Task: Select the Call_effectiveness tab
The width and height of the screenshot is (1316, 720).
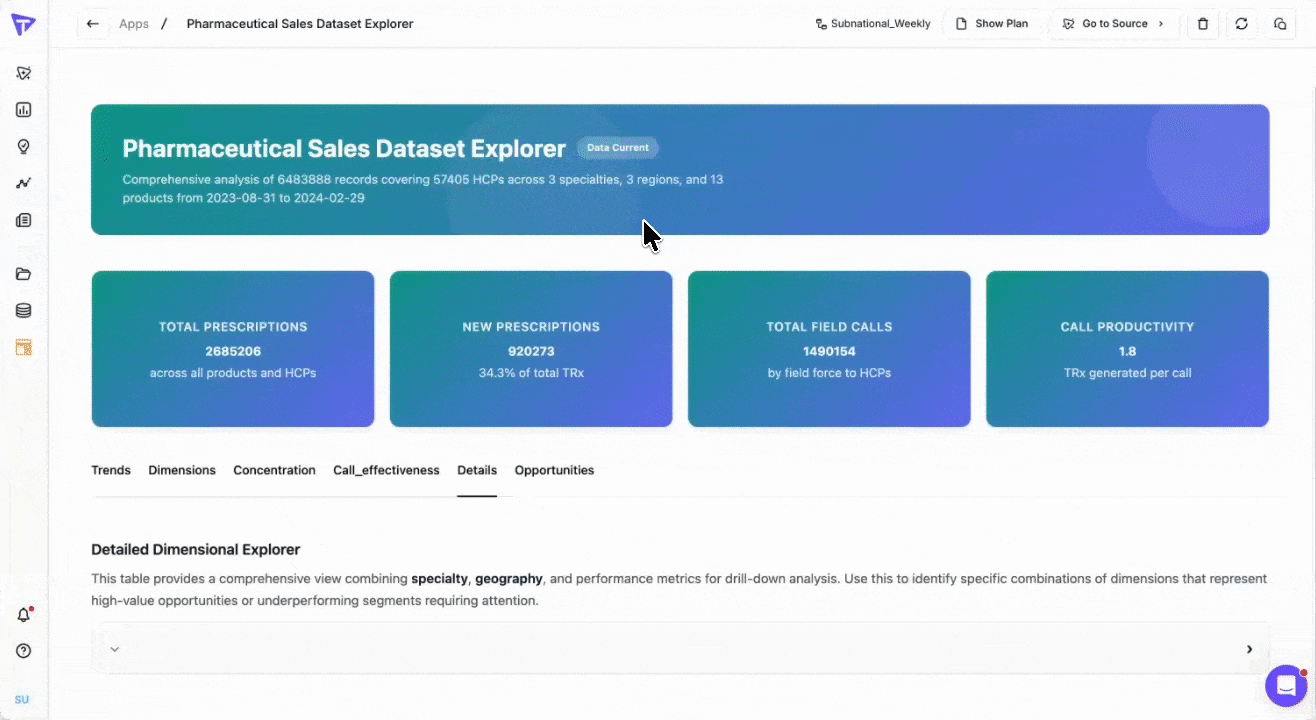Action: tap(386, 470)
